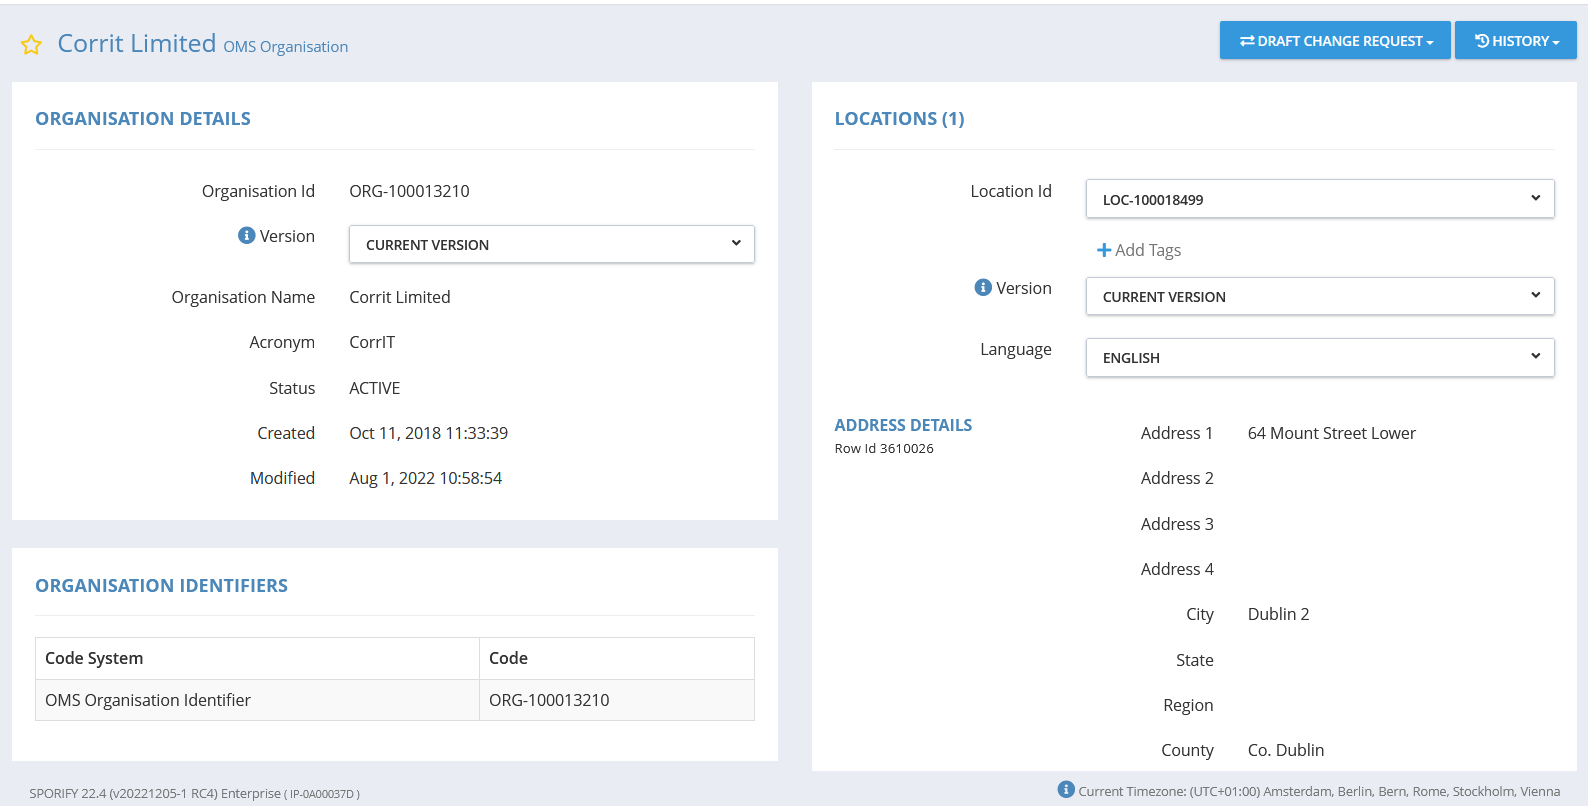
Task: Select the OMS Organisation Identifier table cell
Action: 148,700
